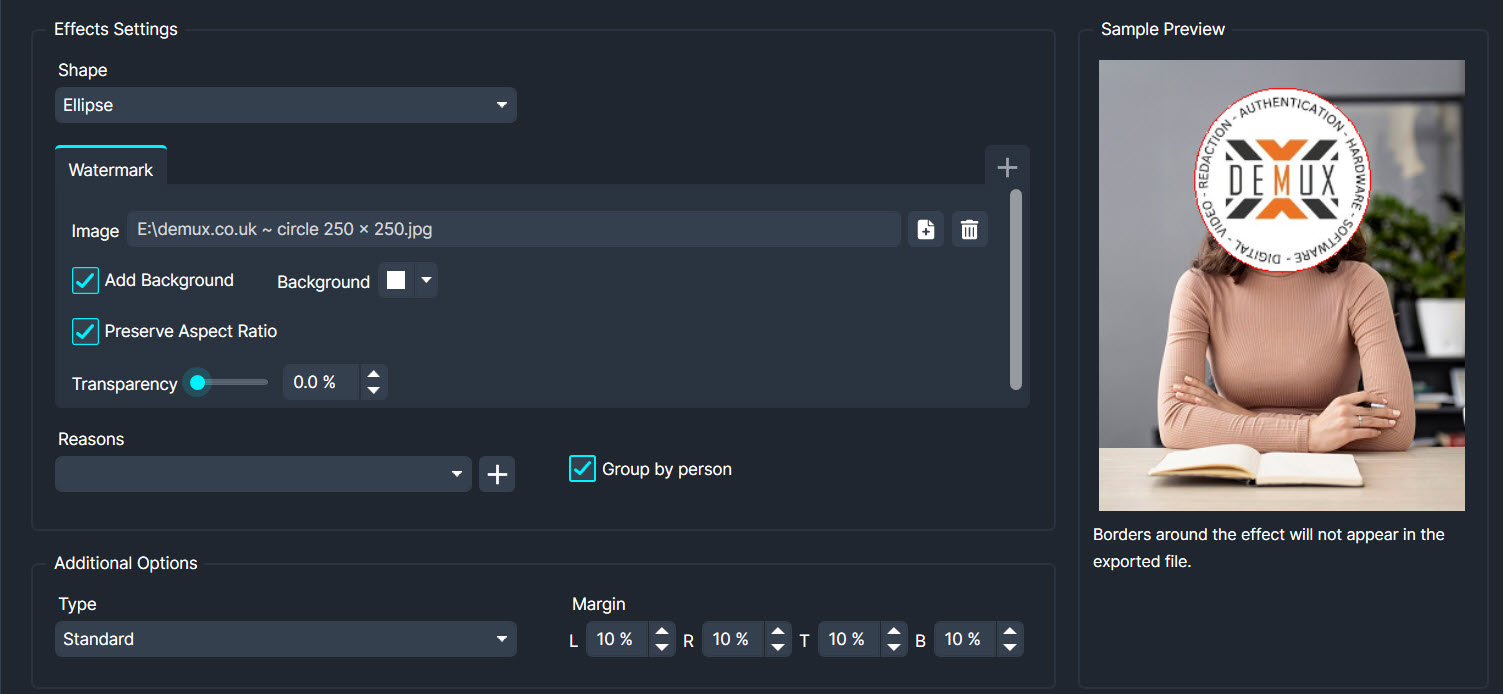Click the up arrow on the L margin field
Image resolution: width=1503 pixels, height=694 pixels.
[662, 632]
